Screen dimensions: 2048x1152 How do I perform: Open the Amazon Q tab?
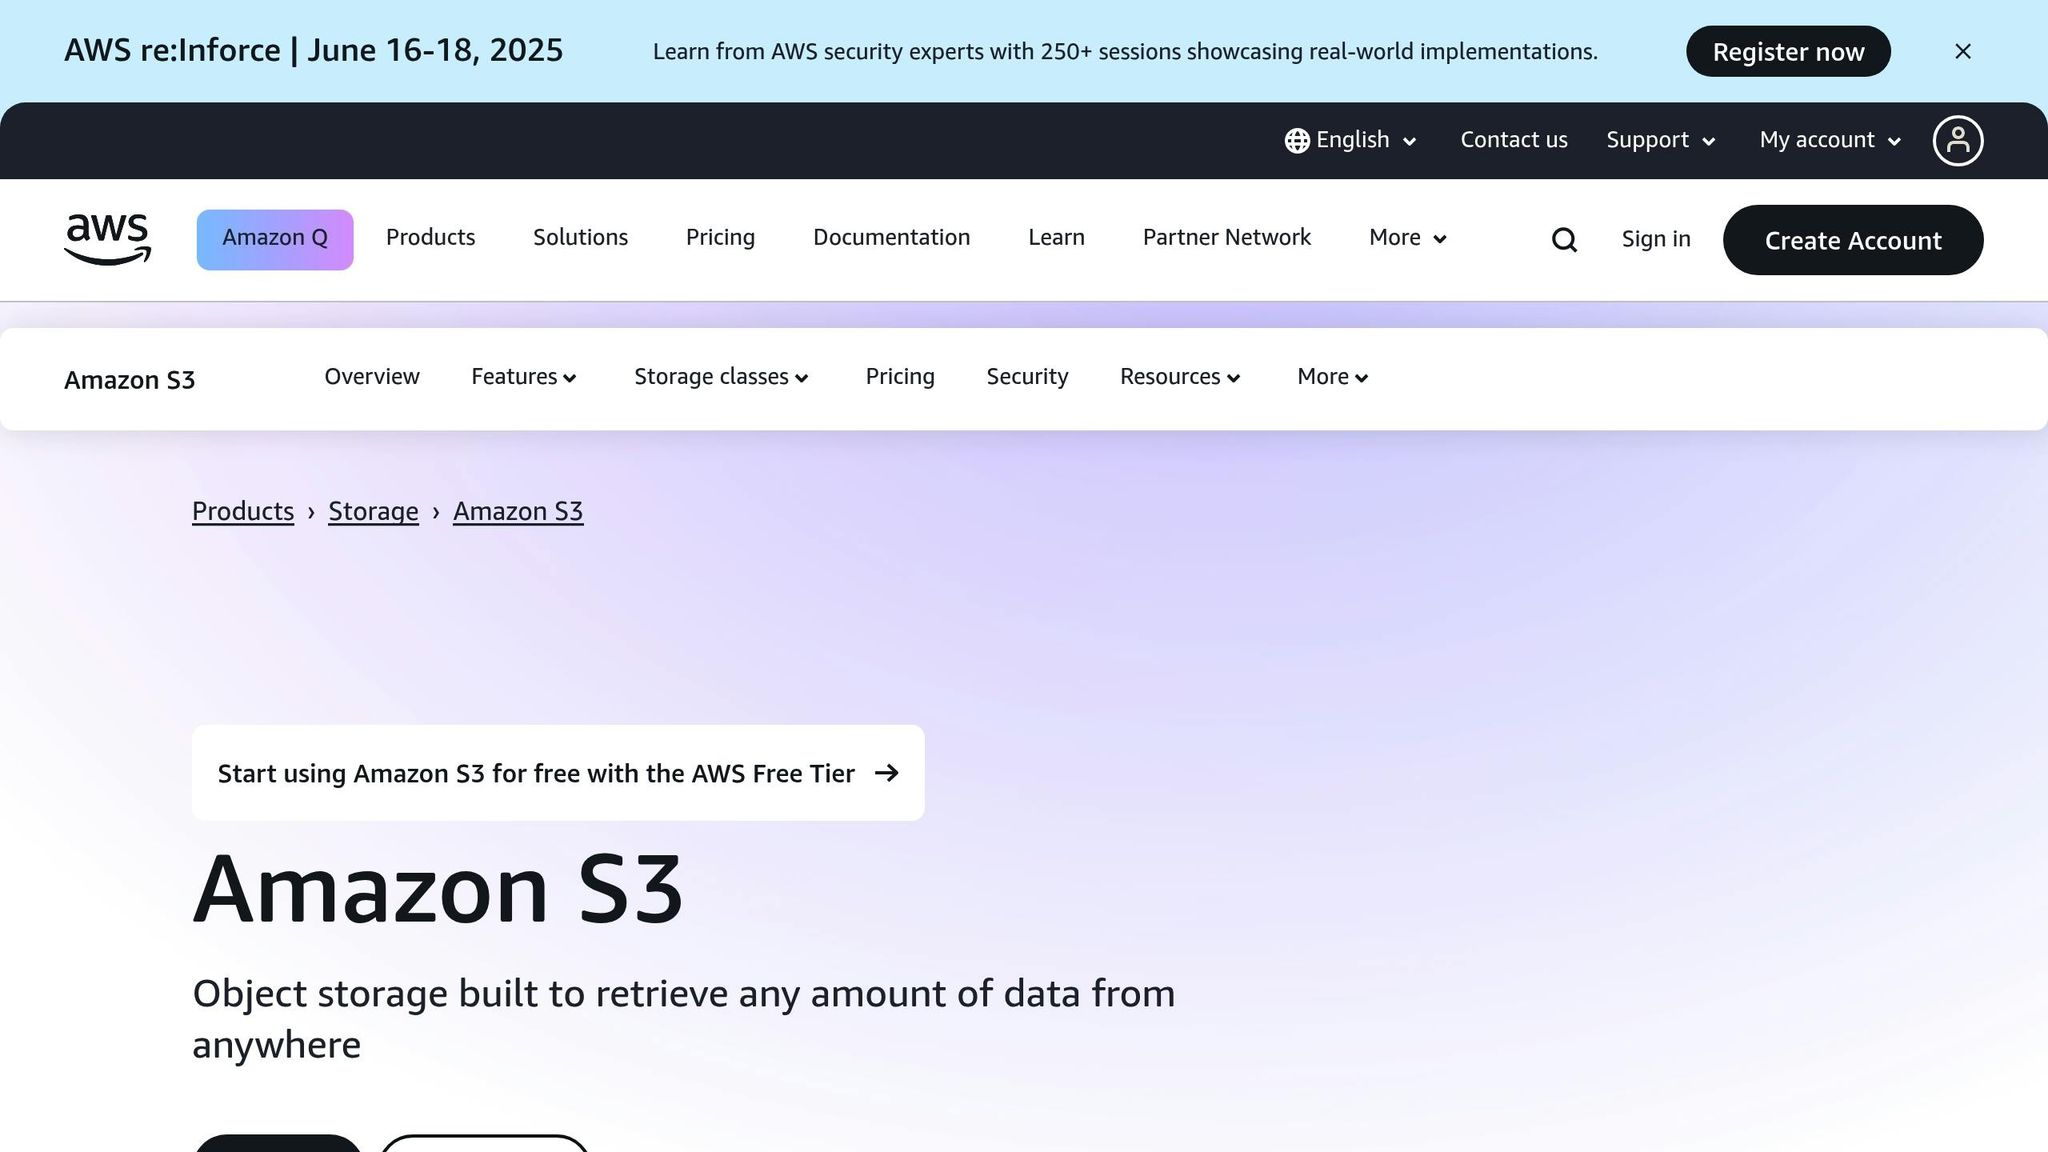tap(275, 239)
